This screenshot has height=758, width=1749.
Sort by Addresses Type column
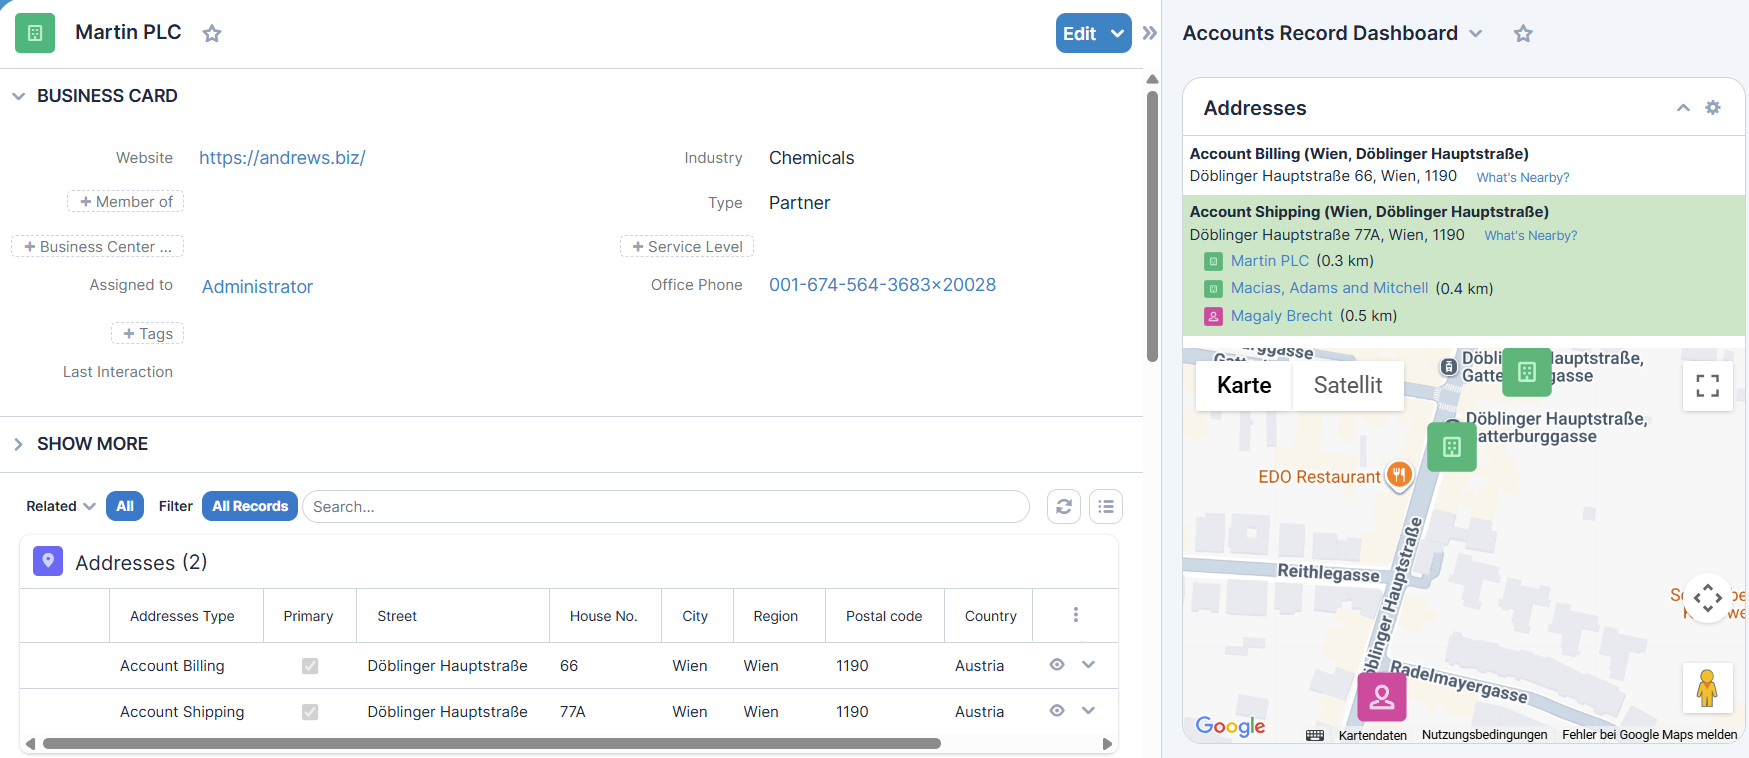(182, 616)
